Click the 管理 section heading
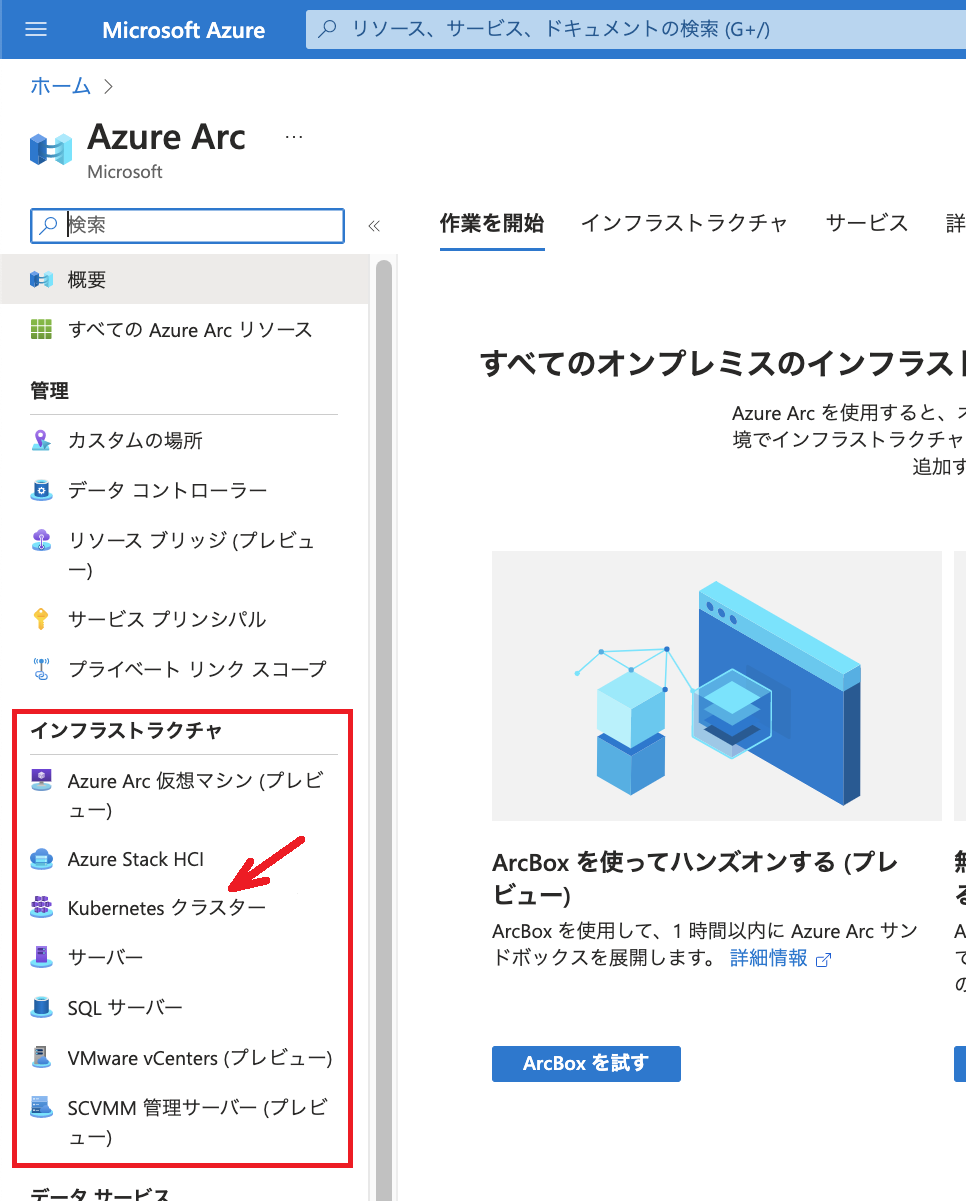 click(x=50, y=391)
